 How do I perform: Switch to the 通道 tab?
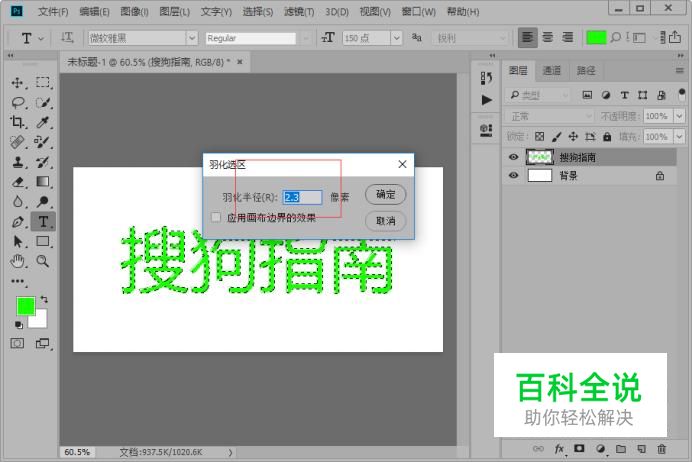point(552,71)
